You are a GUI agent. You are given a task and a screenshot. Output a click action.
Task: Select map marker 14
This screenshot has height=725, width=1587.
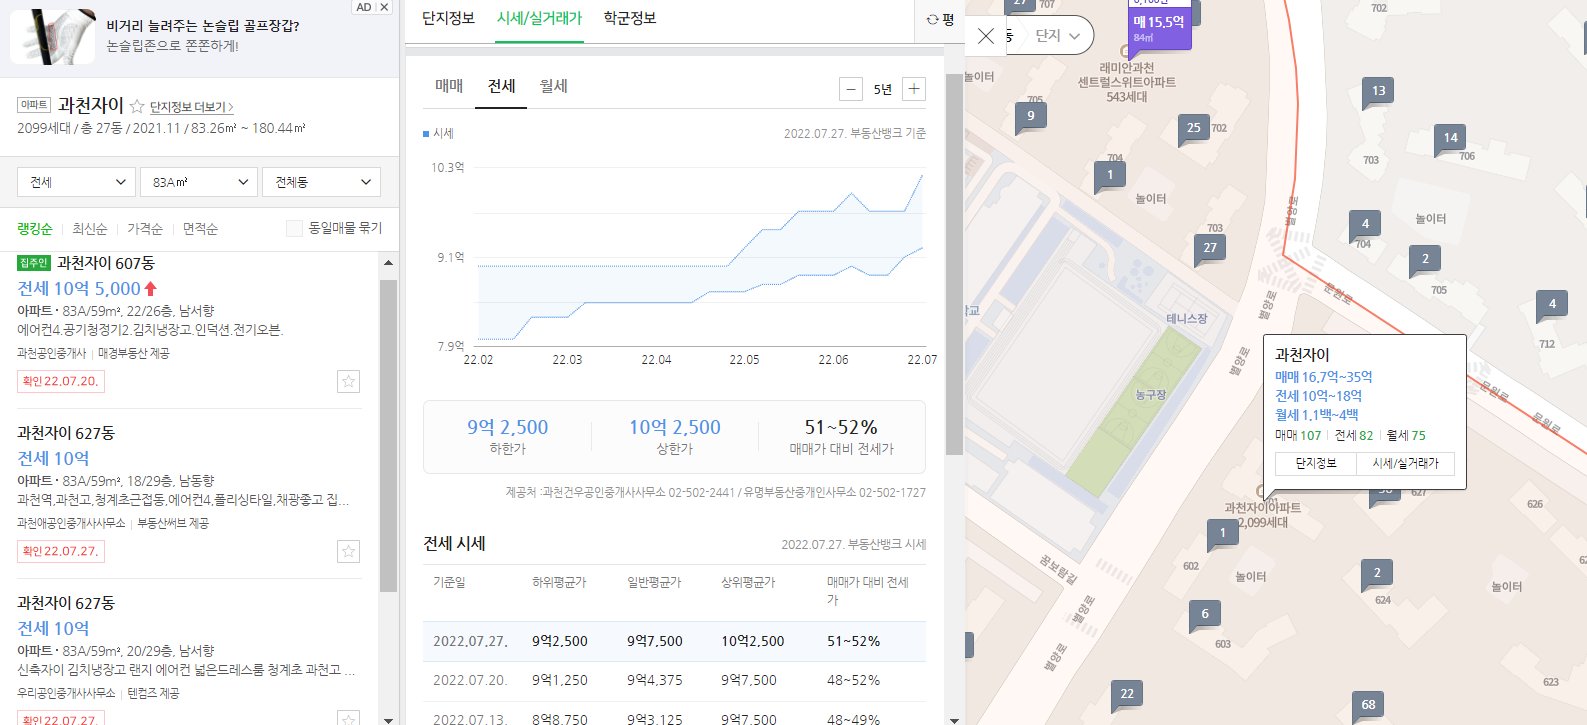click(x=1450, y=138)
